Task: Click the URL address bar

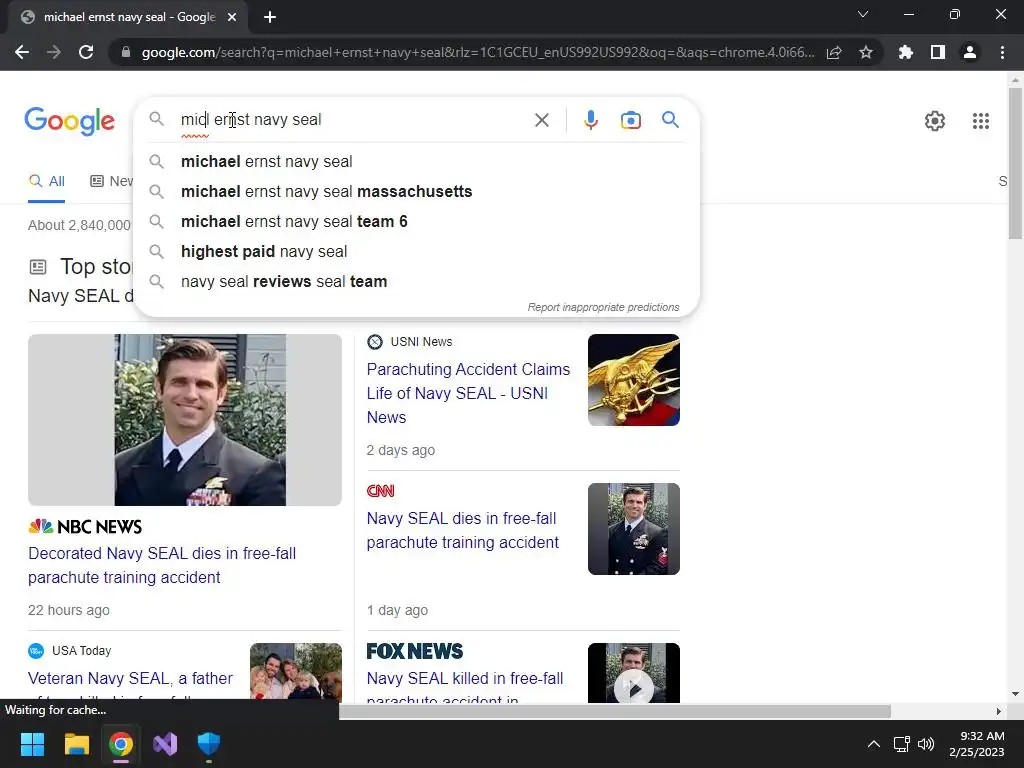Action: 478,52
